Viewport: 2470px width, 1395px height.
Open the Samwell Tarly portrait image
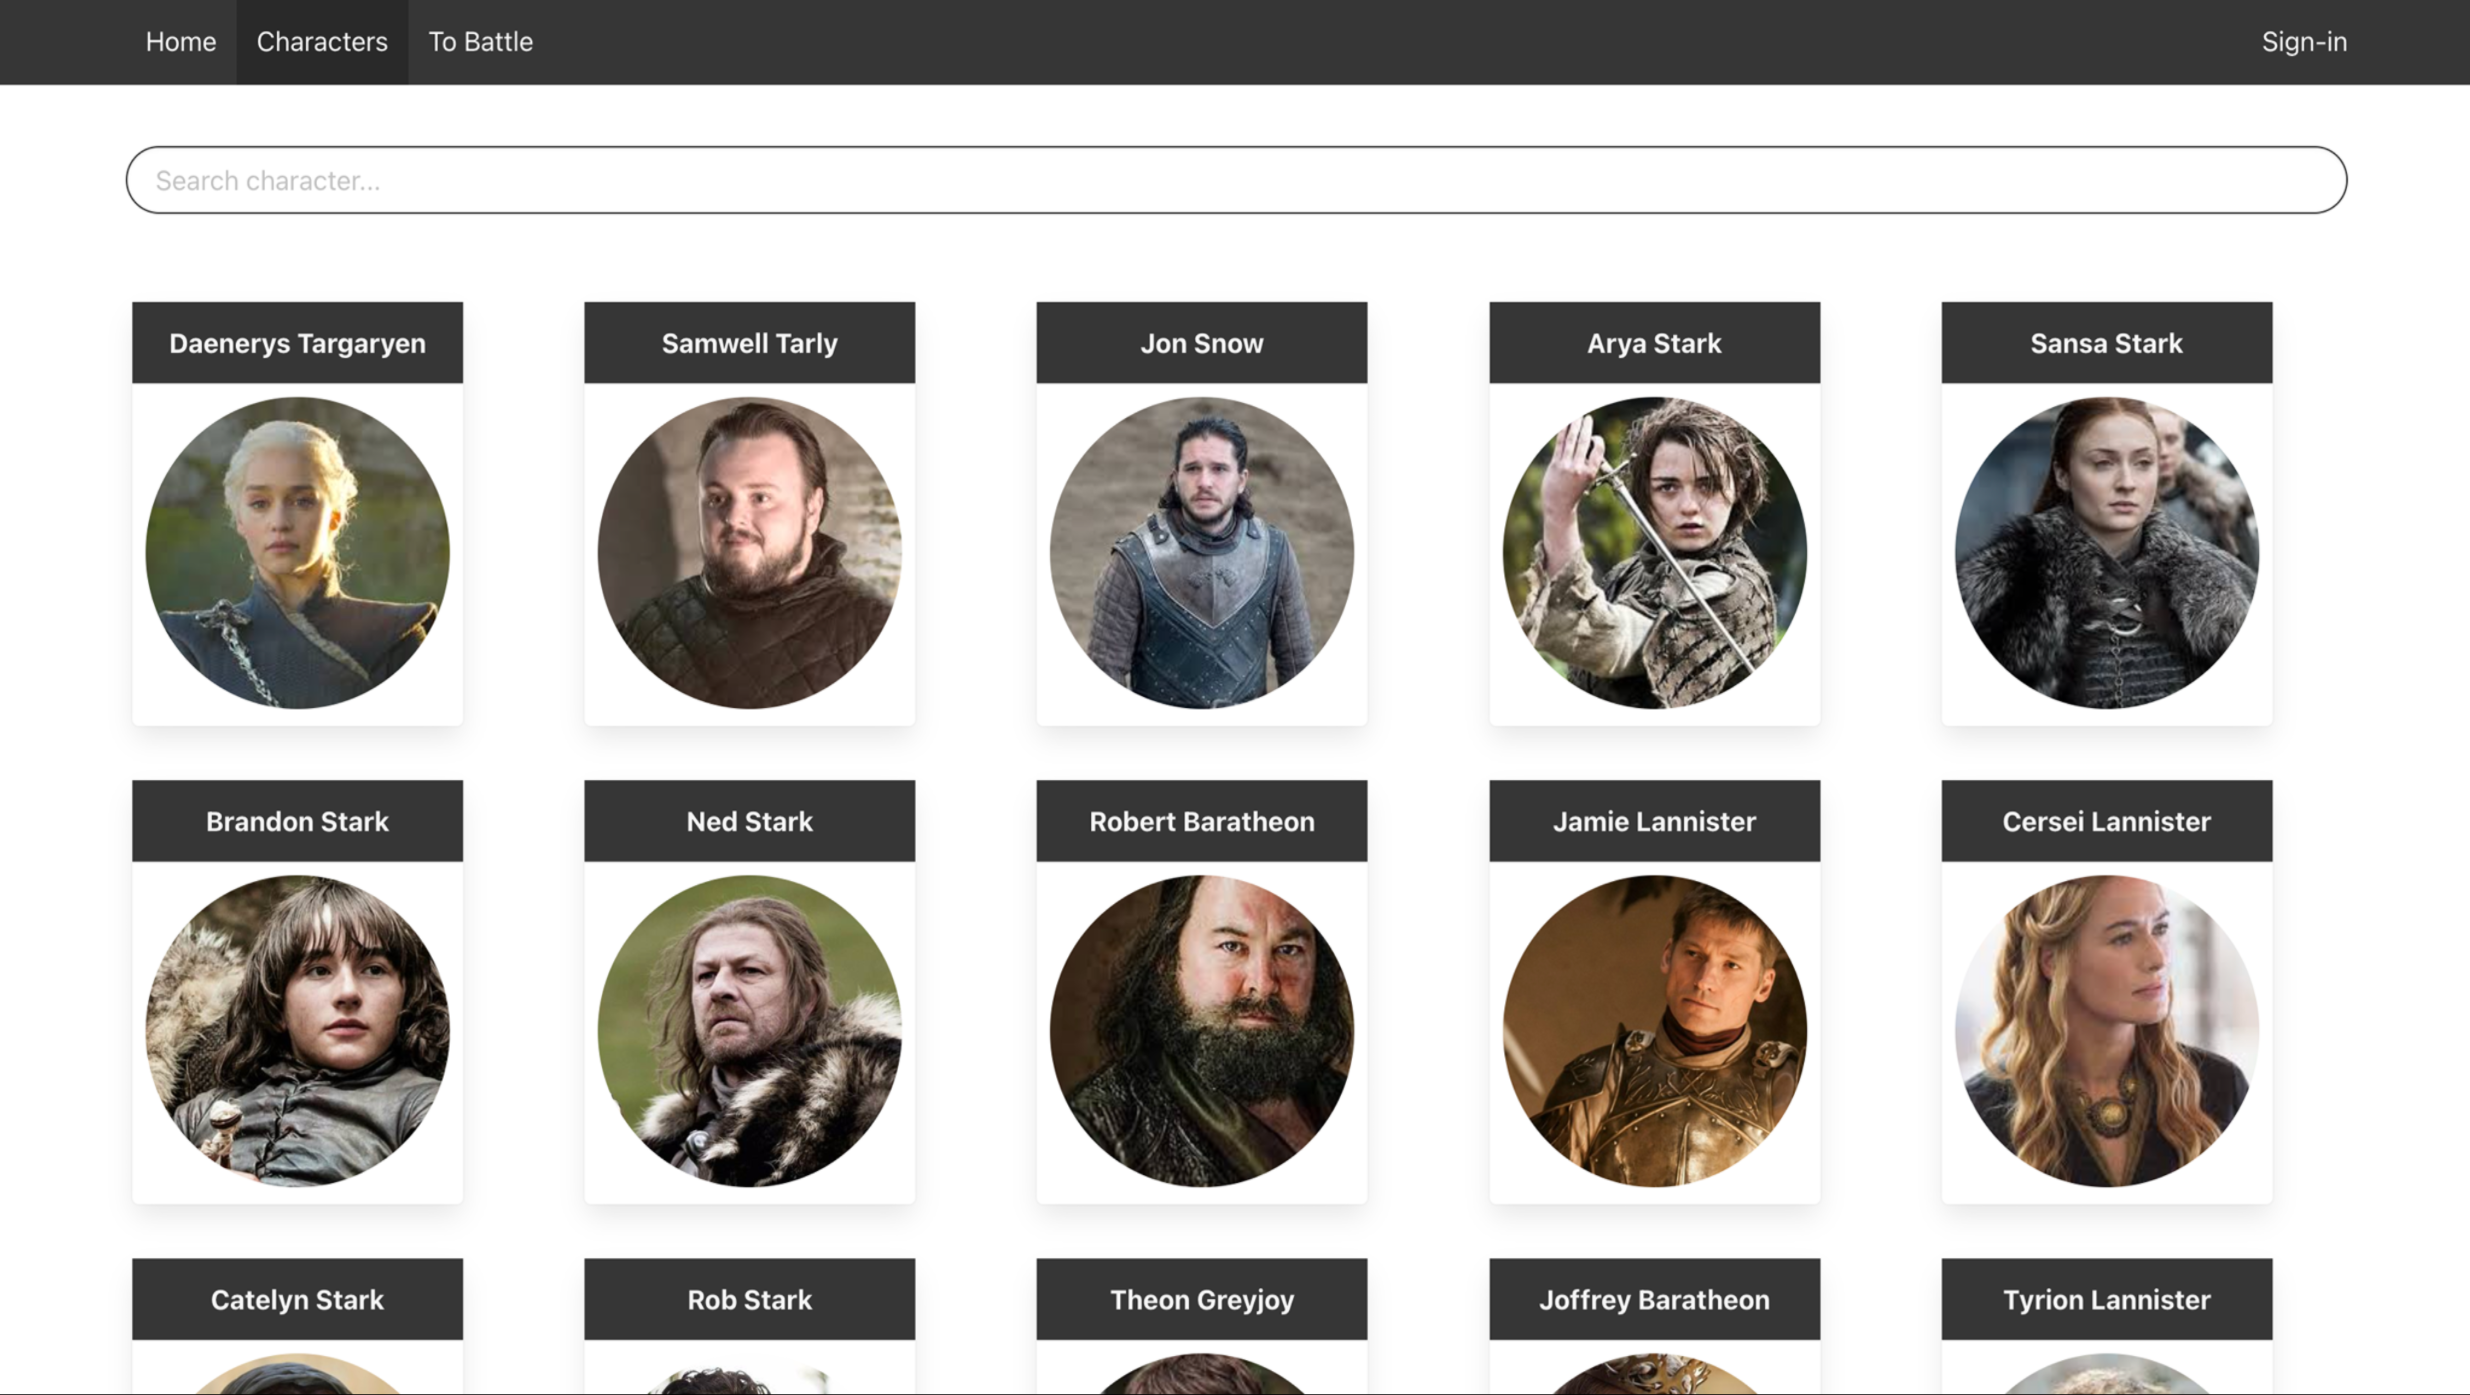749,553
